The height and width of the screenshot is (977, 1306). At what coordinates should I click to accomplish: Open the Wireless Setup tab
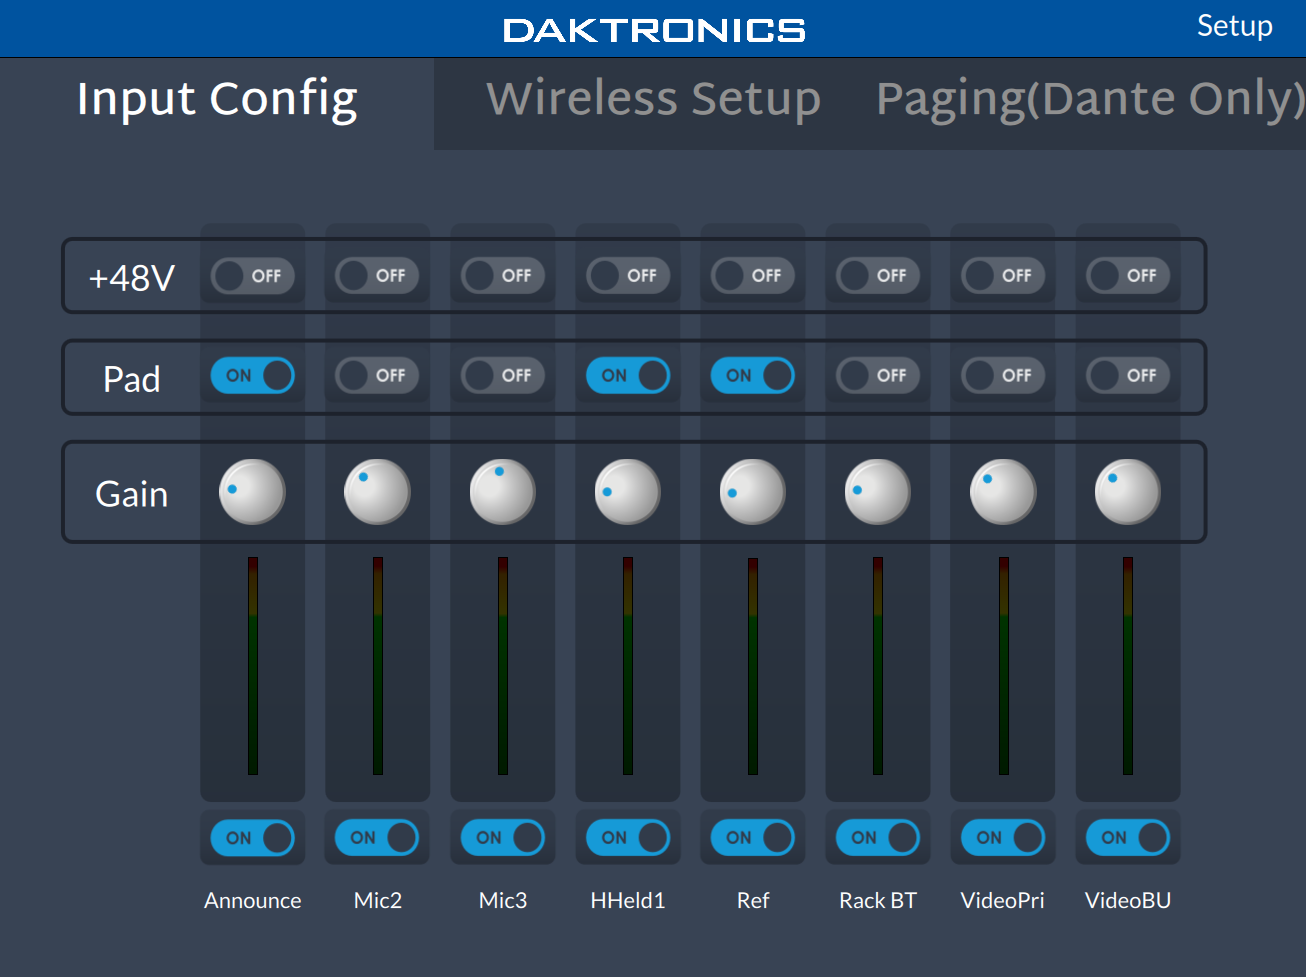point(653,99)
